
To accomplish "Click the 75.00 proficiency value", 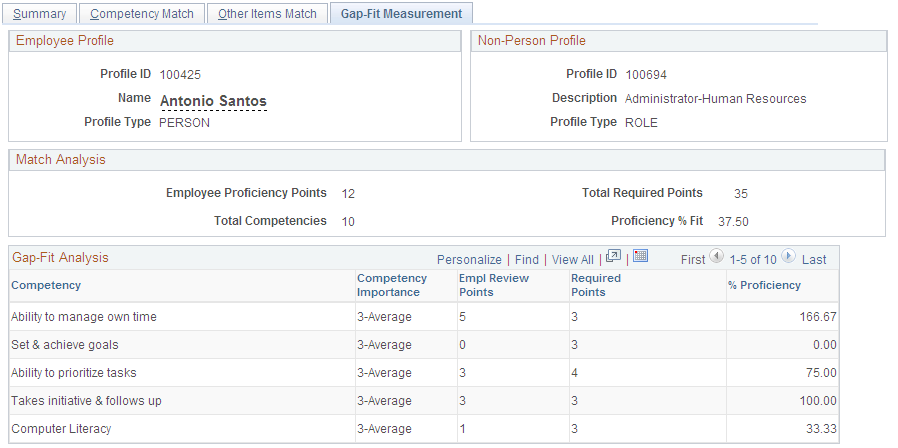I will click(821, 373).
